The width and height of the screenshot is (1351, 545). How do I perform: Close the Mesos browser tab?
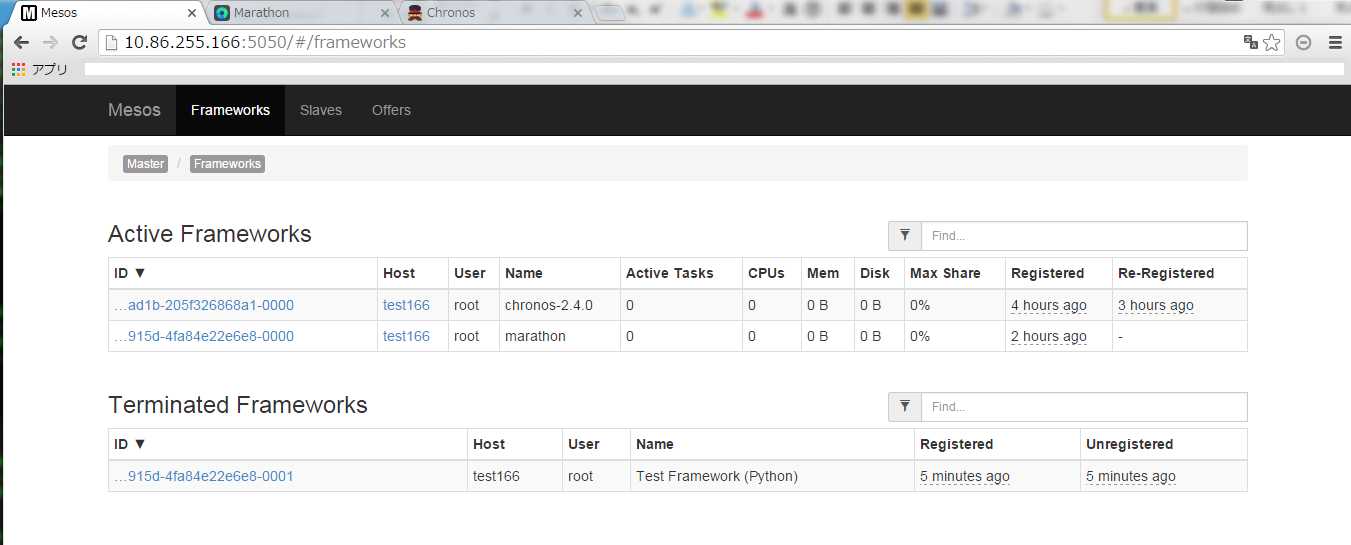pyautogui.click(x=192, y=13)
